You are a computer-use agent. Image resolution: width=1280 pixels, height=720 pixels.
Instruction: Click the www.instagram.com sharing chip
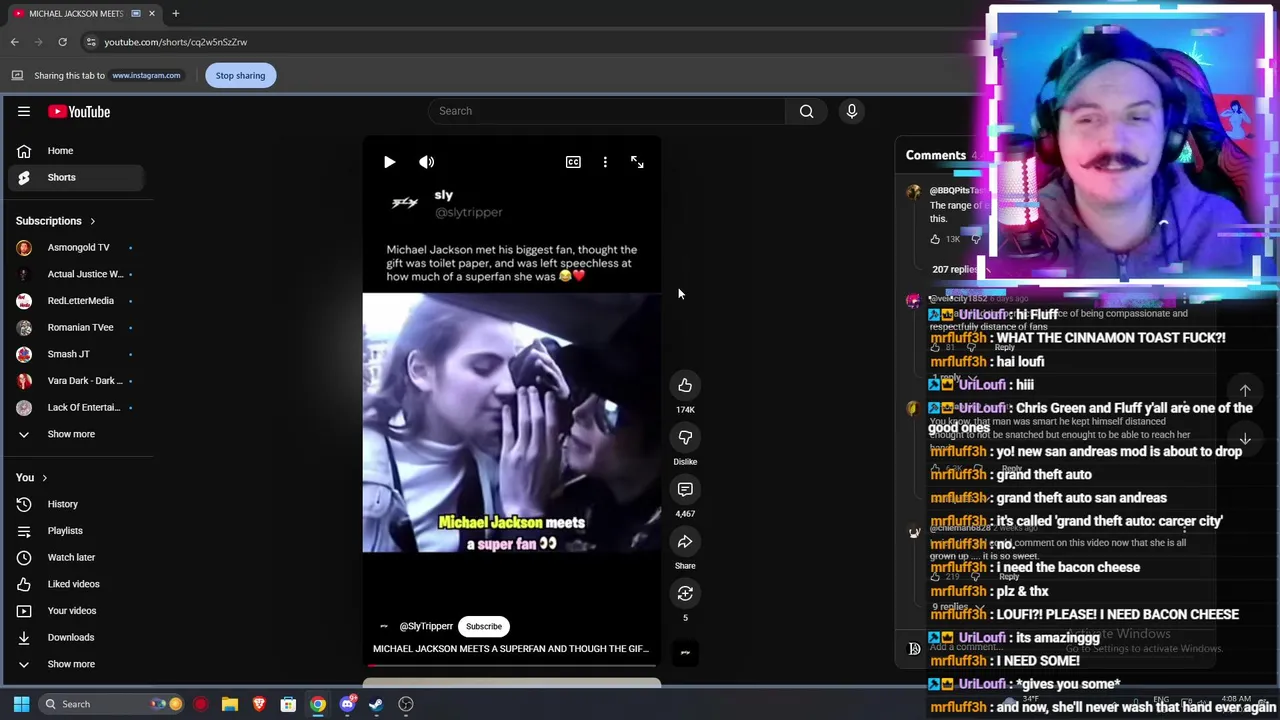point(146,75)
